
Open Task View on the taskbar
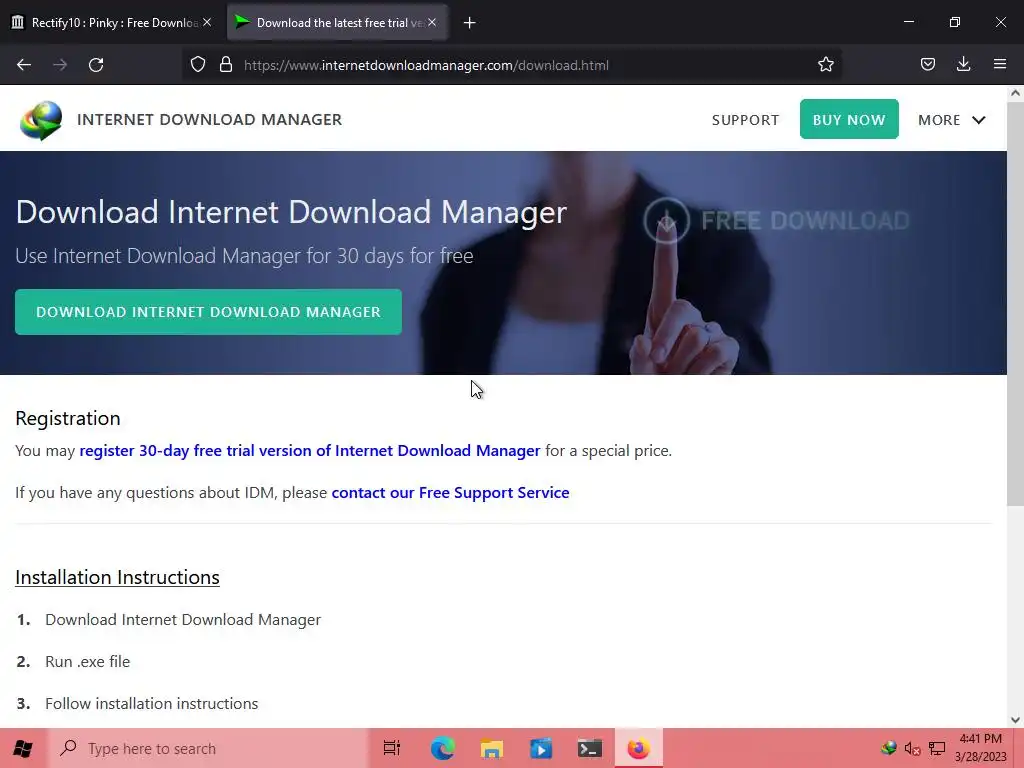[392, 748]
